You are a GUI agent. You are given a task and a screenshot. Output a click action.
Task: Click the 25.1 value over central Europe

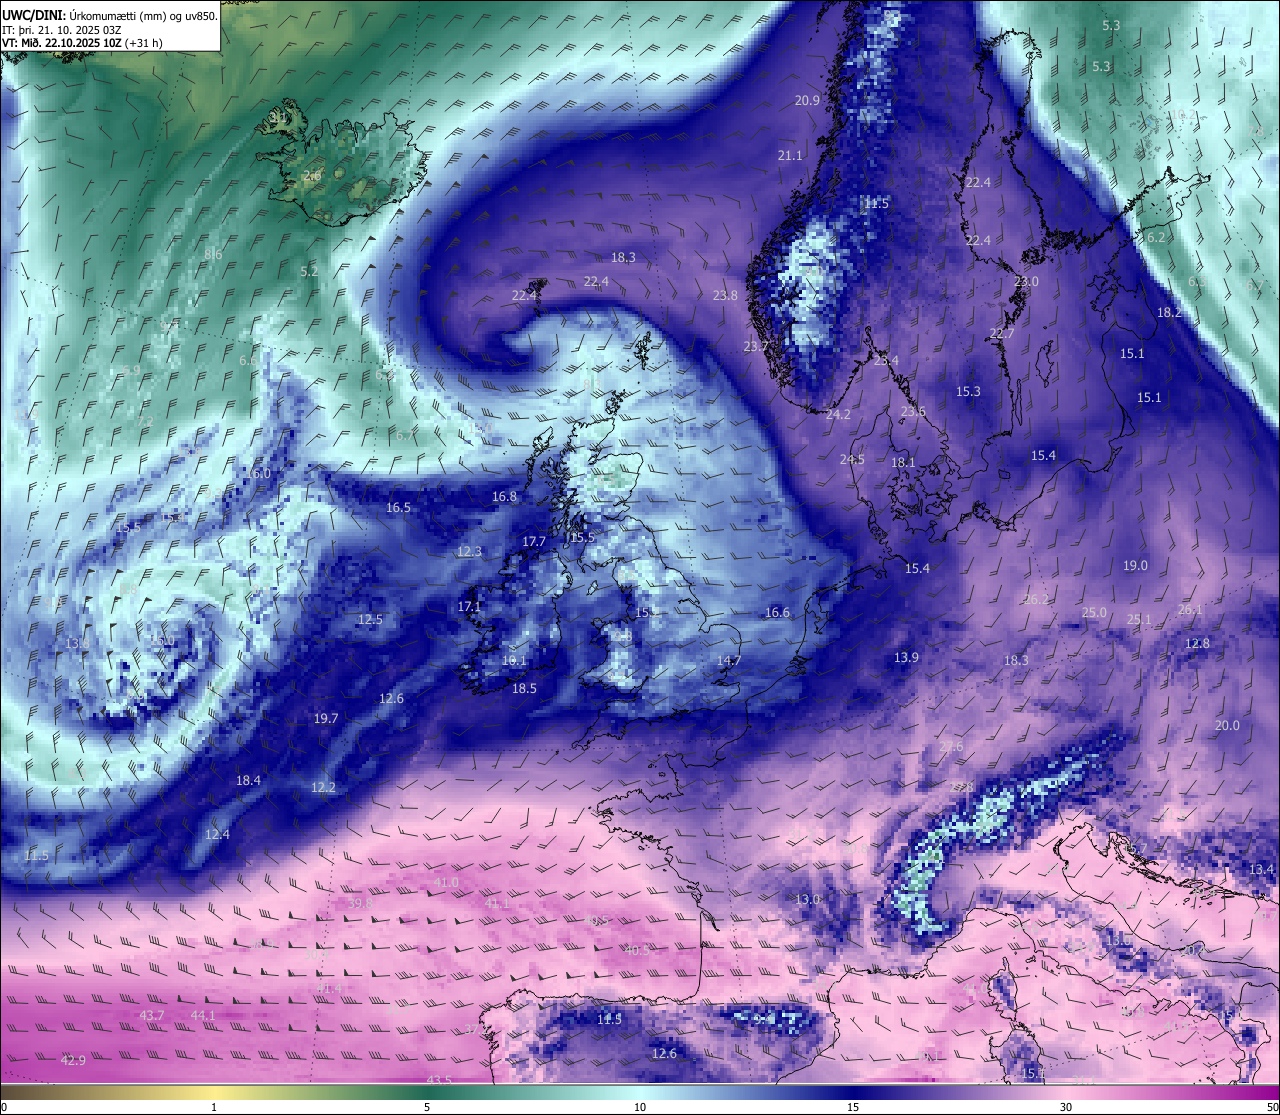(x=1139, y=619)
